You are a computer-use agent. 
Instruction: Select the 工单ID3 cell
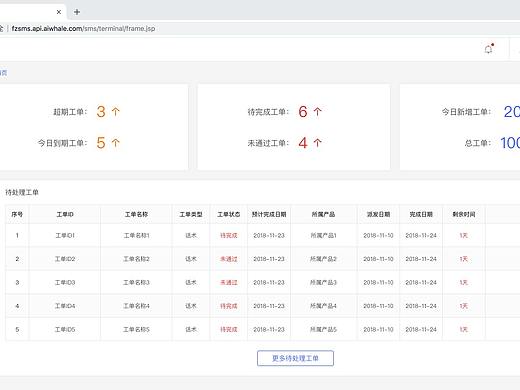coord(65,283)
